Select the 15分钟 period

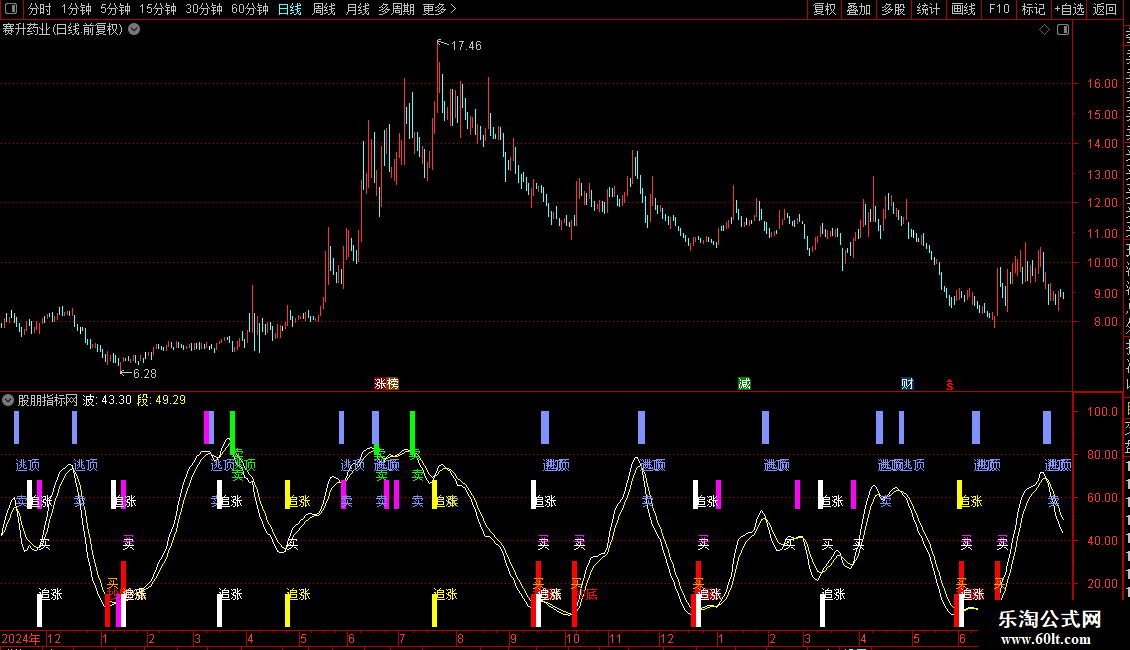tap(158, 9)
